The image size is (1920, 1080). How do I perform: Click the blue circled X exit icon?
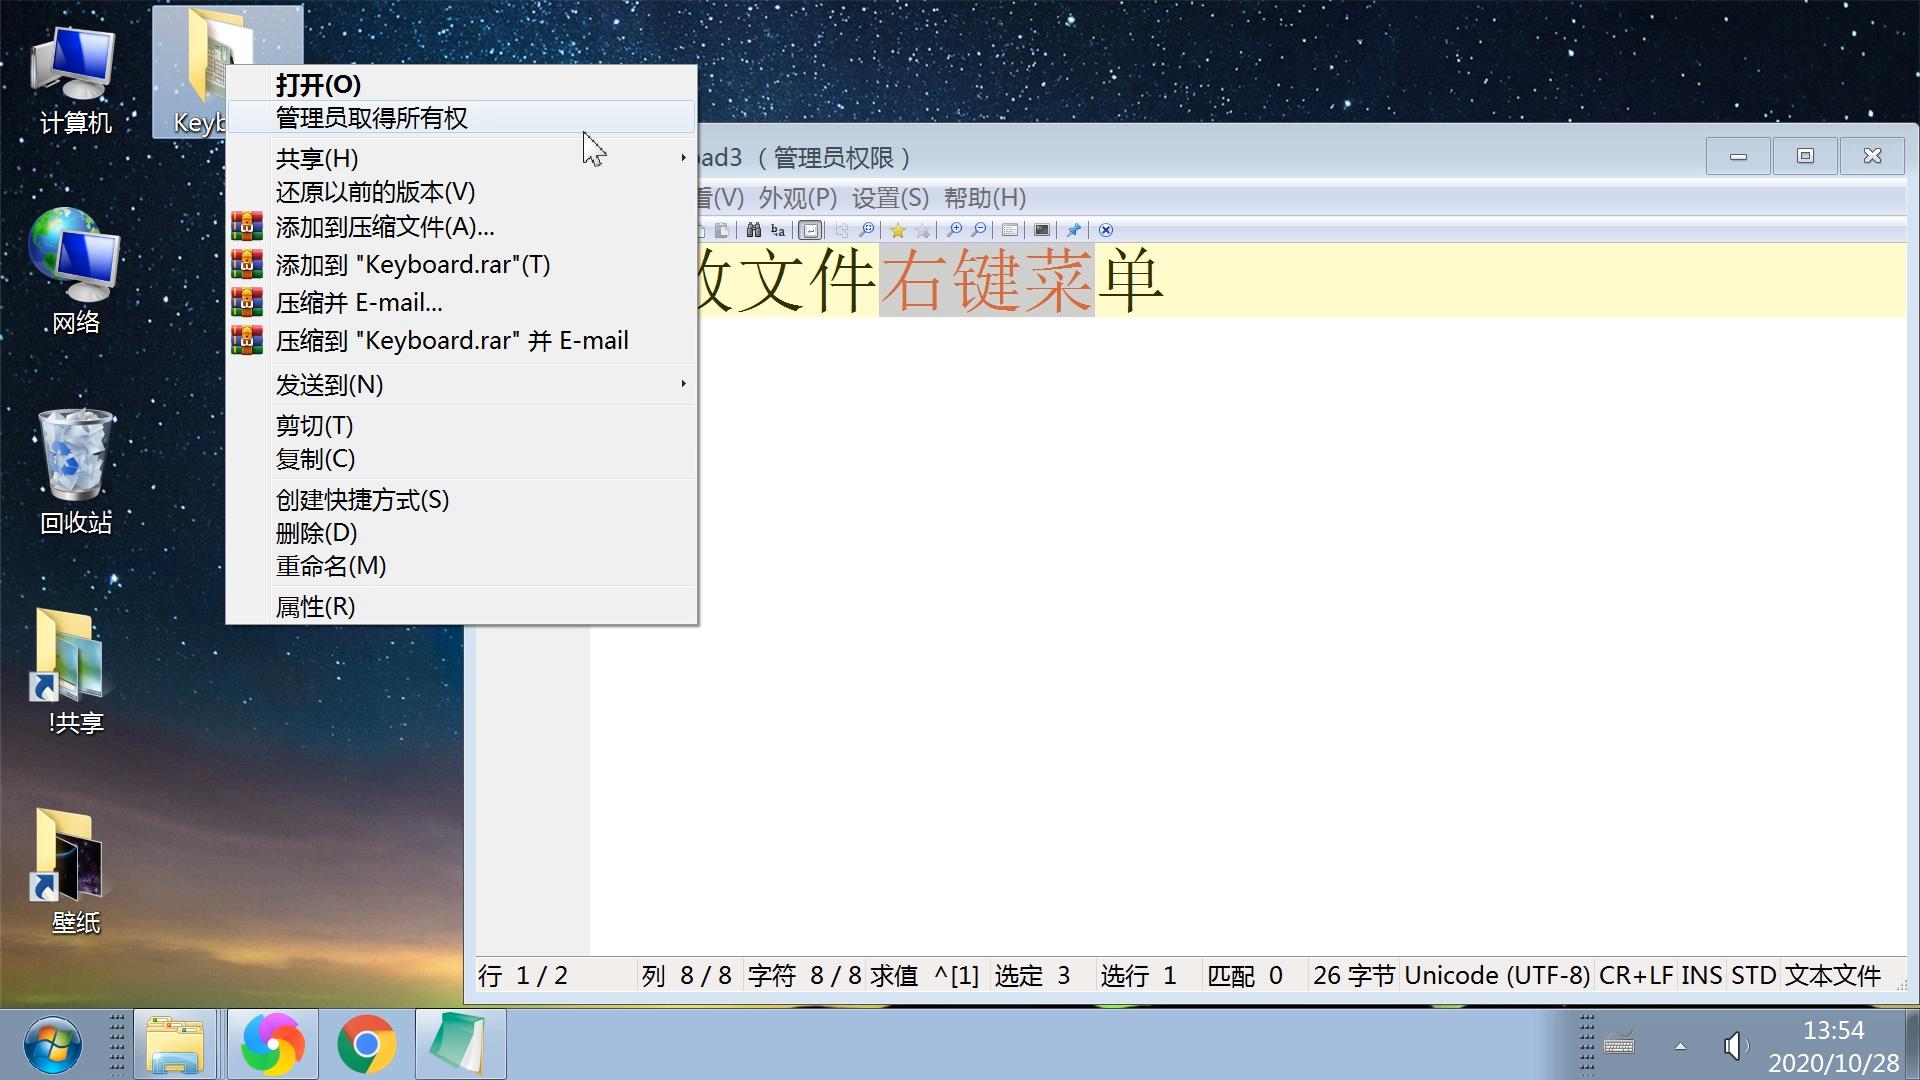(x=1105, y=230)
